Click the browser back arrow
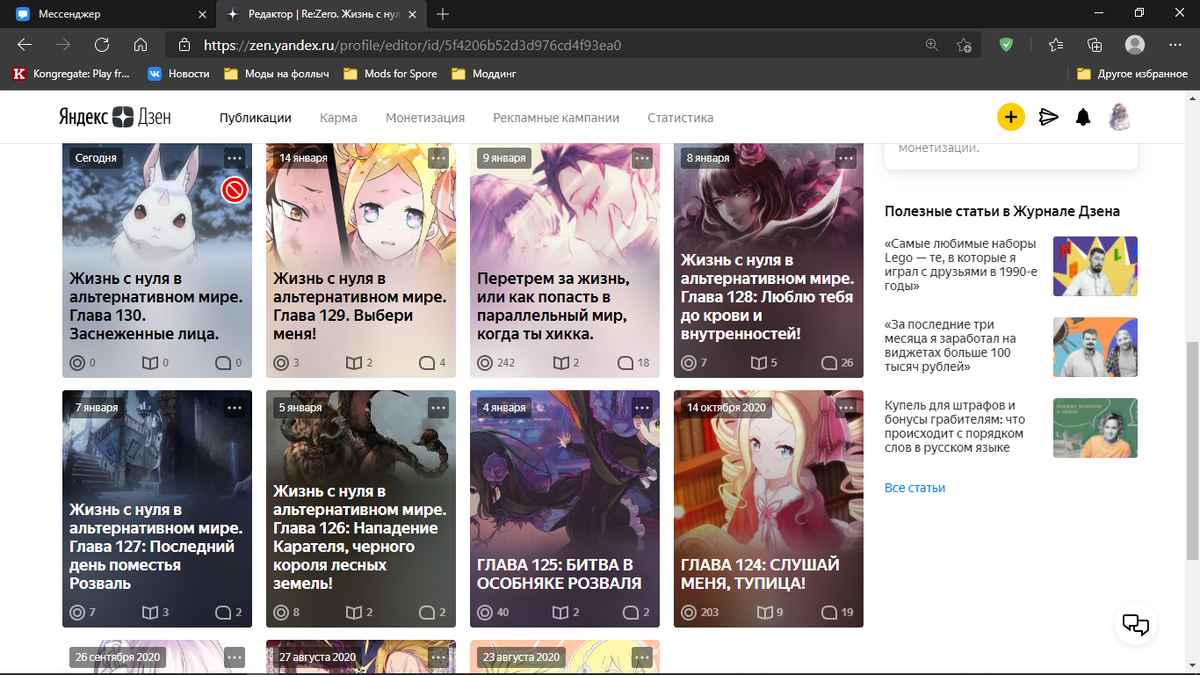Screen dimensions: 1200x675 [x=25, y=45]
